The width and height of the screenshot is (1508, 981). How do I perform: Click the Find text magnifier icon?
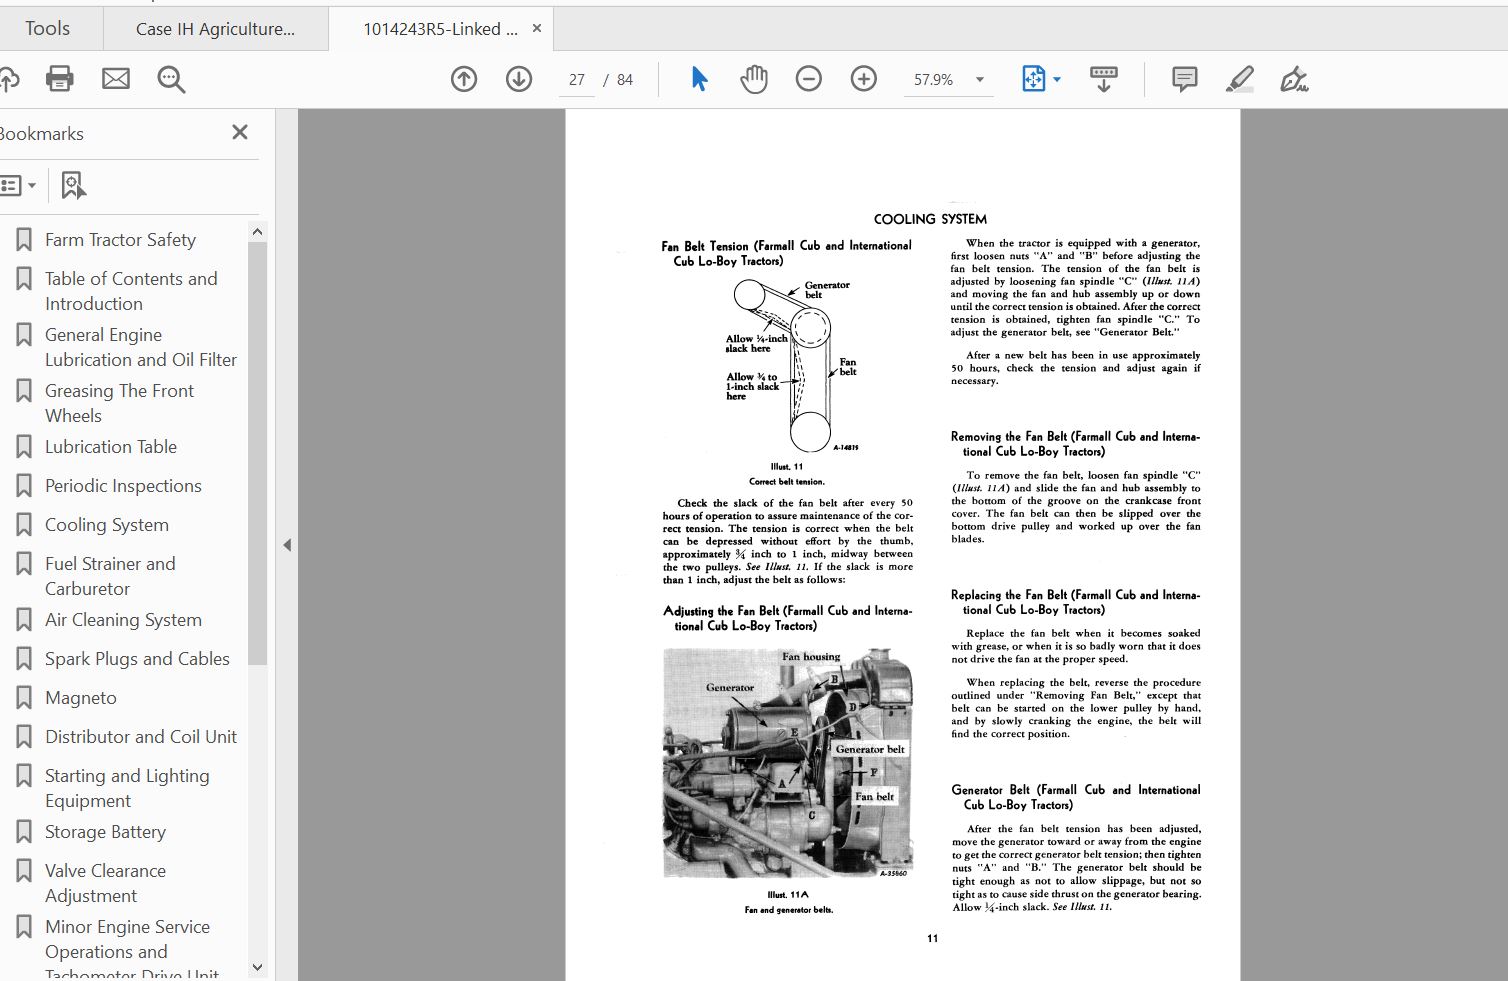[171, 79]
